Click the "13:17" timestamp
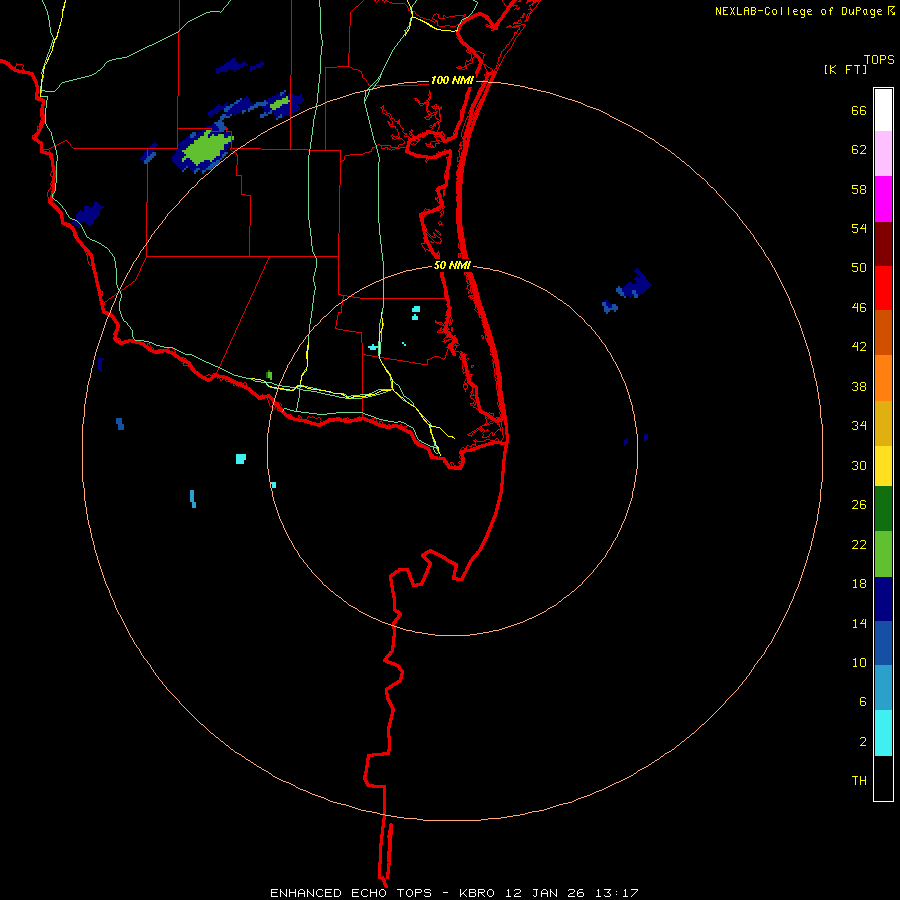Image resolution: width=900 pixels, height=900 pixels. pyautogui.click(x=615, y=893)
